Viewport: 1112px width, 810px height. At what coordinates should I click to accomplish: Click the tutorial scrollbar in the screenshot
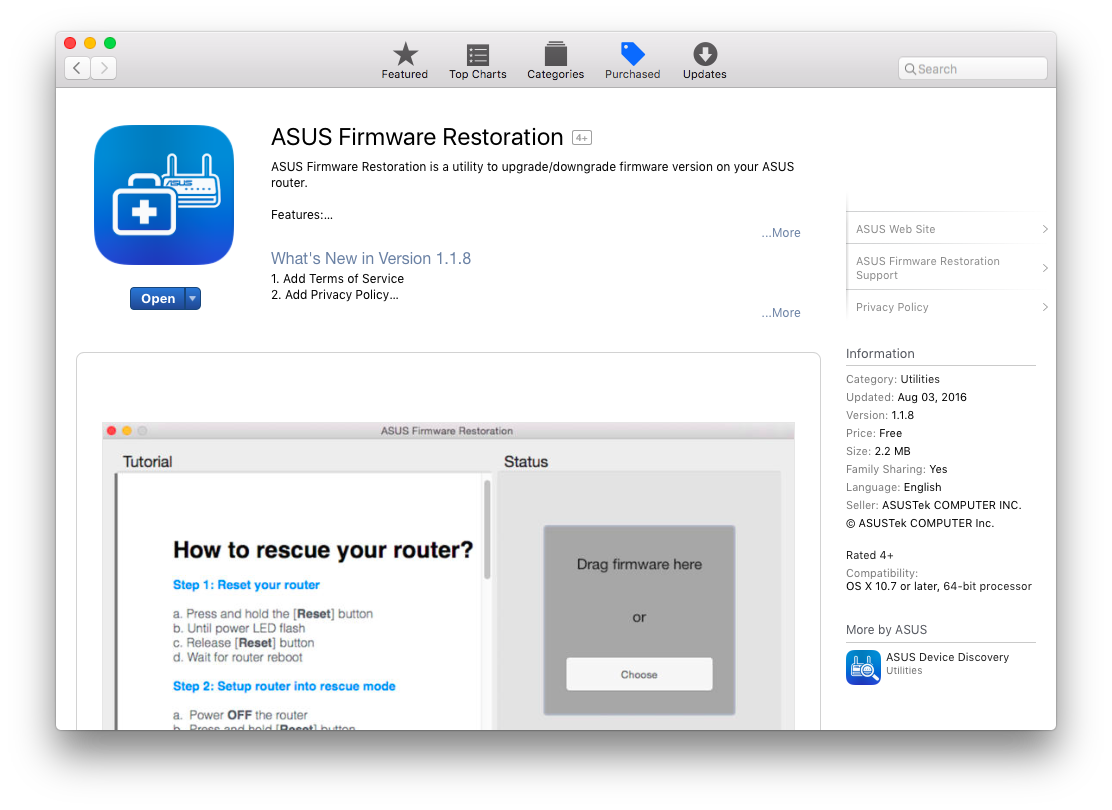pos(487,529)
